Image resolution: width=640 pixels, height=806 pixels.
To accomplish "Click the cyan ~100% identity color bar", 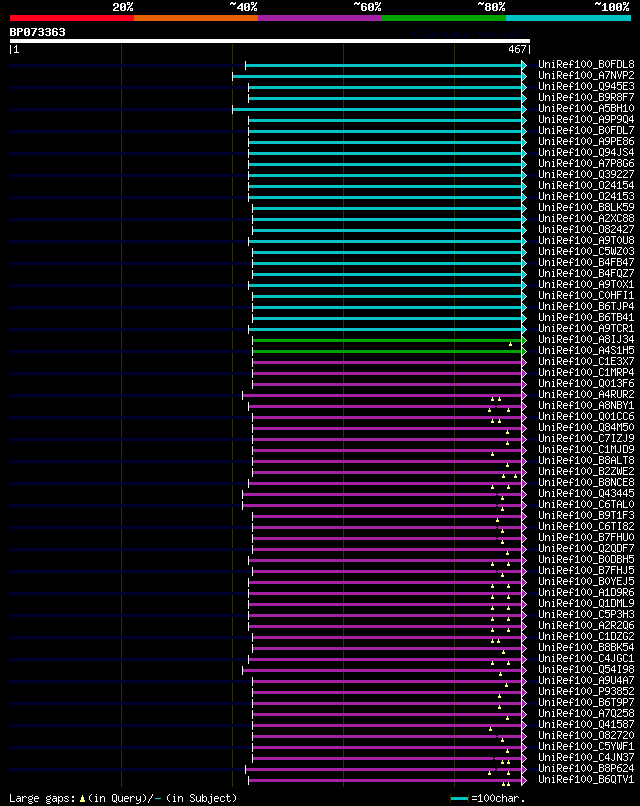I will 569,18.
